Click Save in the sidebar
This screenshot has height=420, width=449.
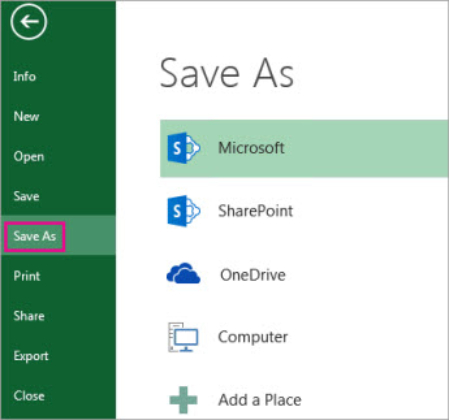26,196
